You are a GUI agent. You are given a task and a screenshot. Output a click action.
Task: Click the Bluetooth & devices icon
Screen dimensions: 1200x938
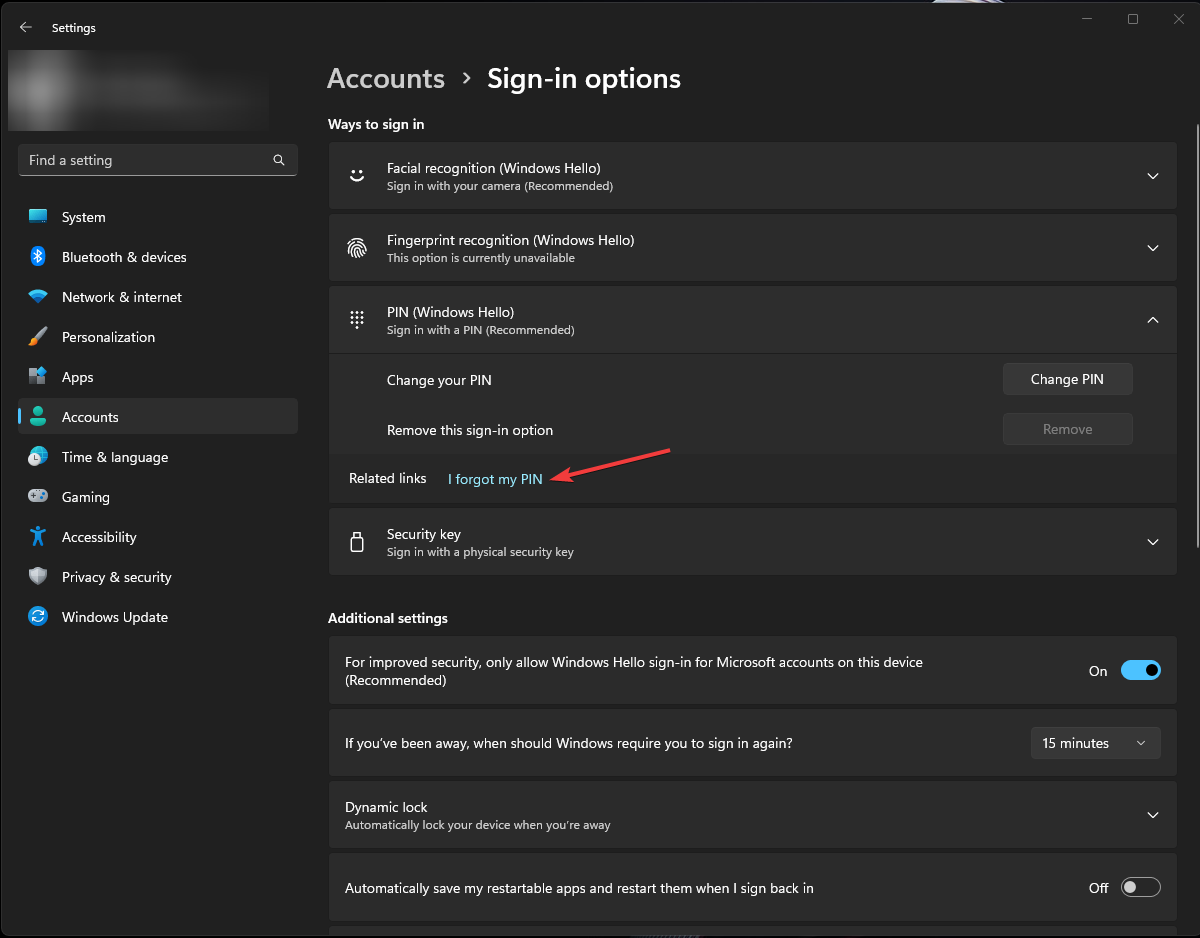pyautogui.click(x=38, y=257)
